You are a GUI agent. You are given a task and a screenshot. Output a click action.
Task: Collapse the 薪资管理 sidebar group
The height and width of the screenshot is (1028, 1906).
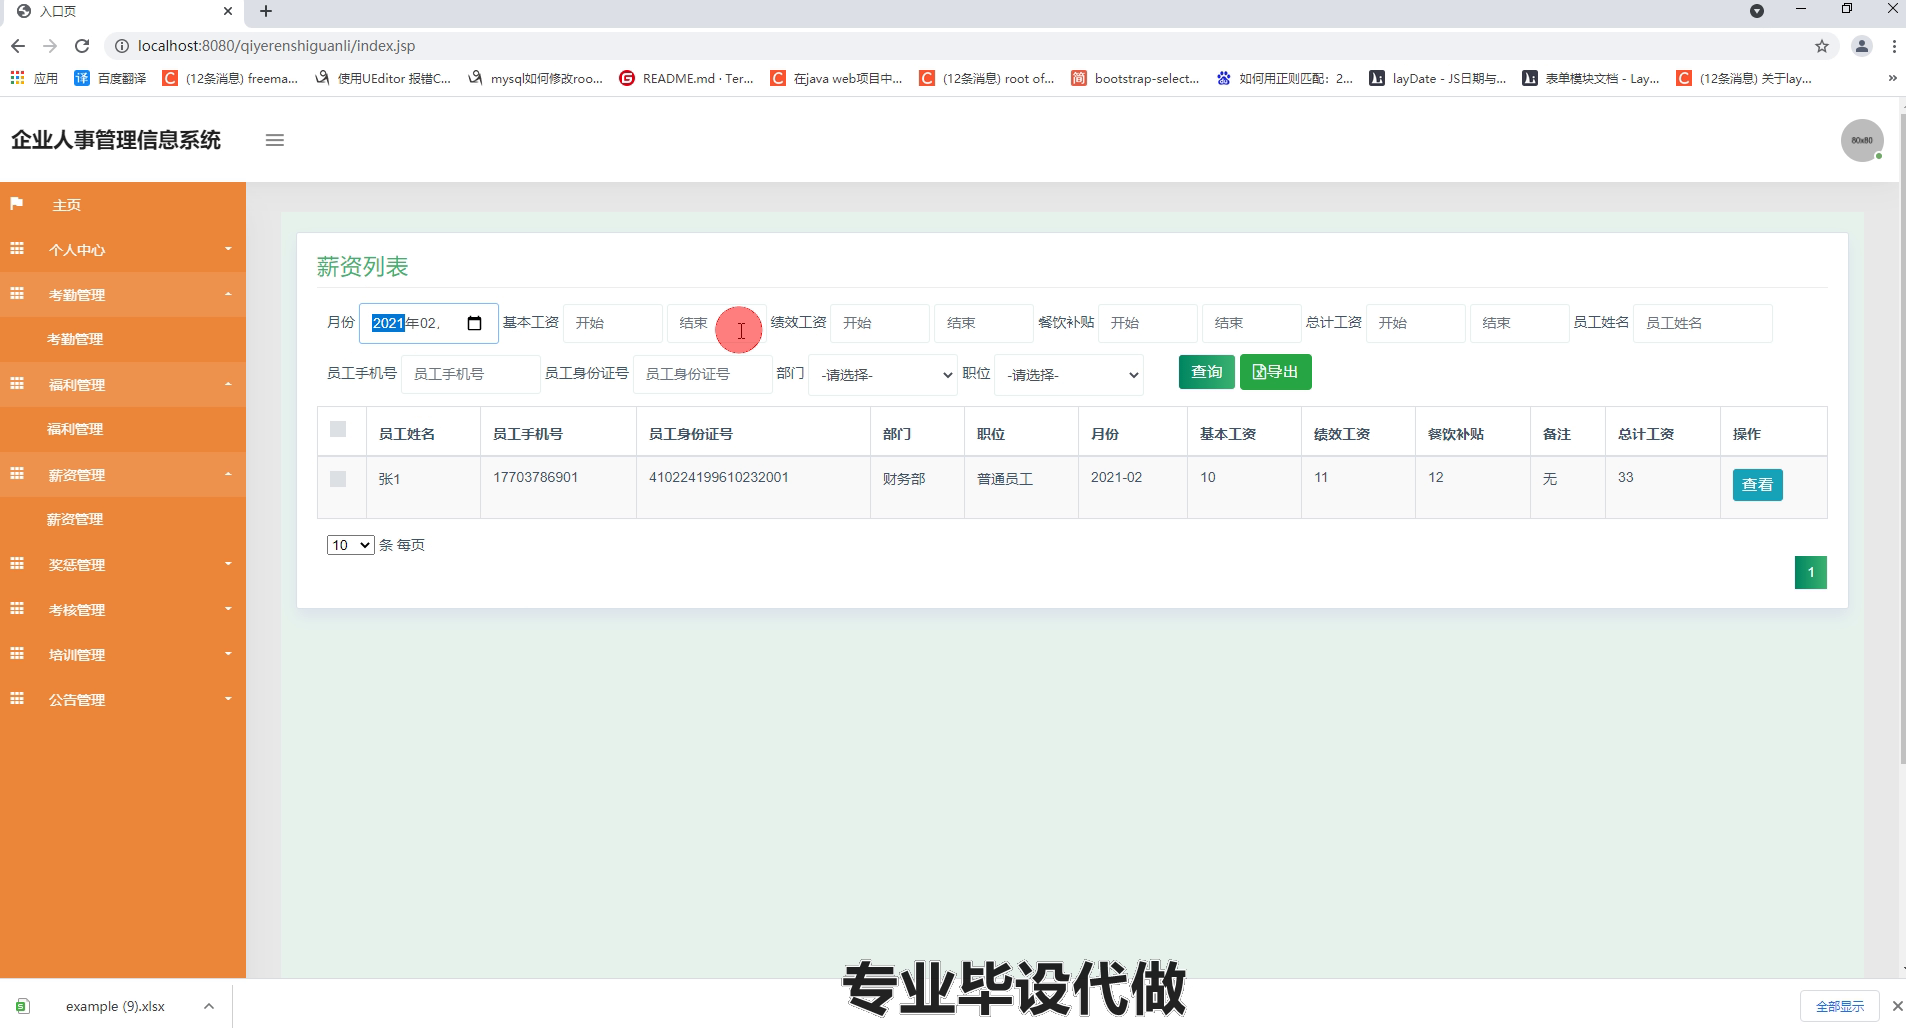click(x=123, y=474)
